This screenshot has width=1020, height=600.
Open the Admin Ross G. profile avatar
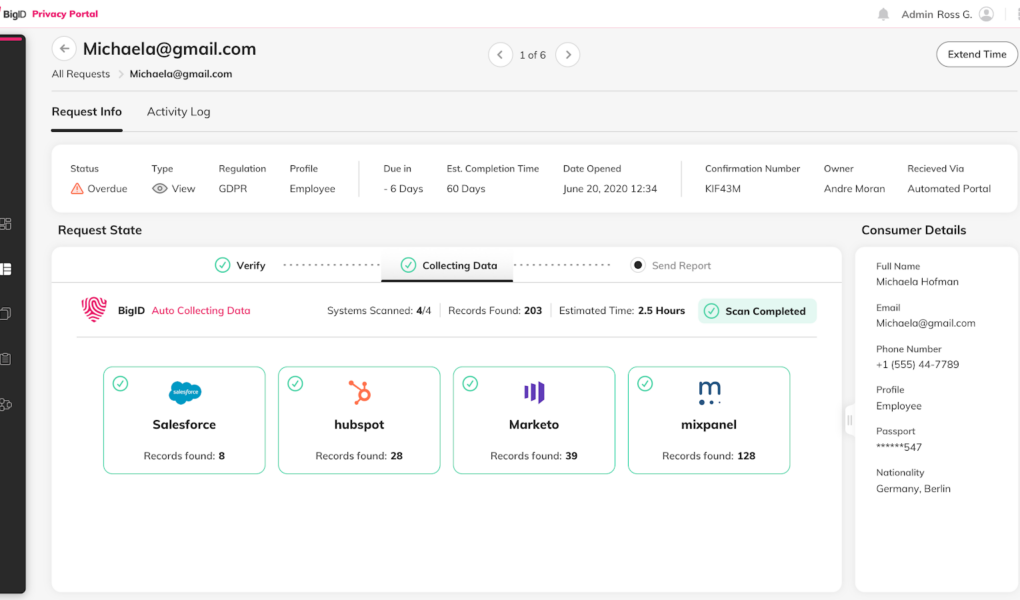(986, 14)
